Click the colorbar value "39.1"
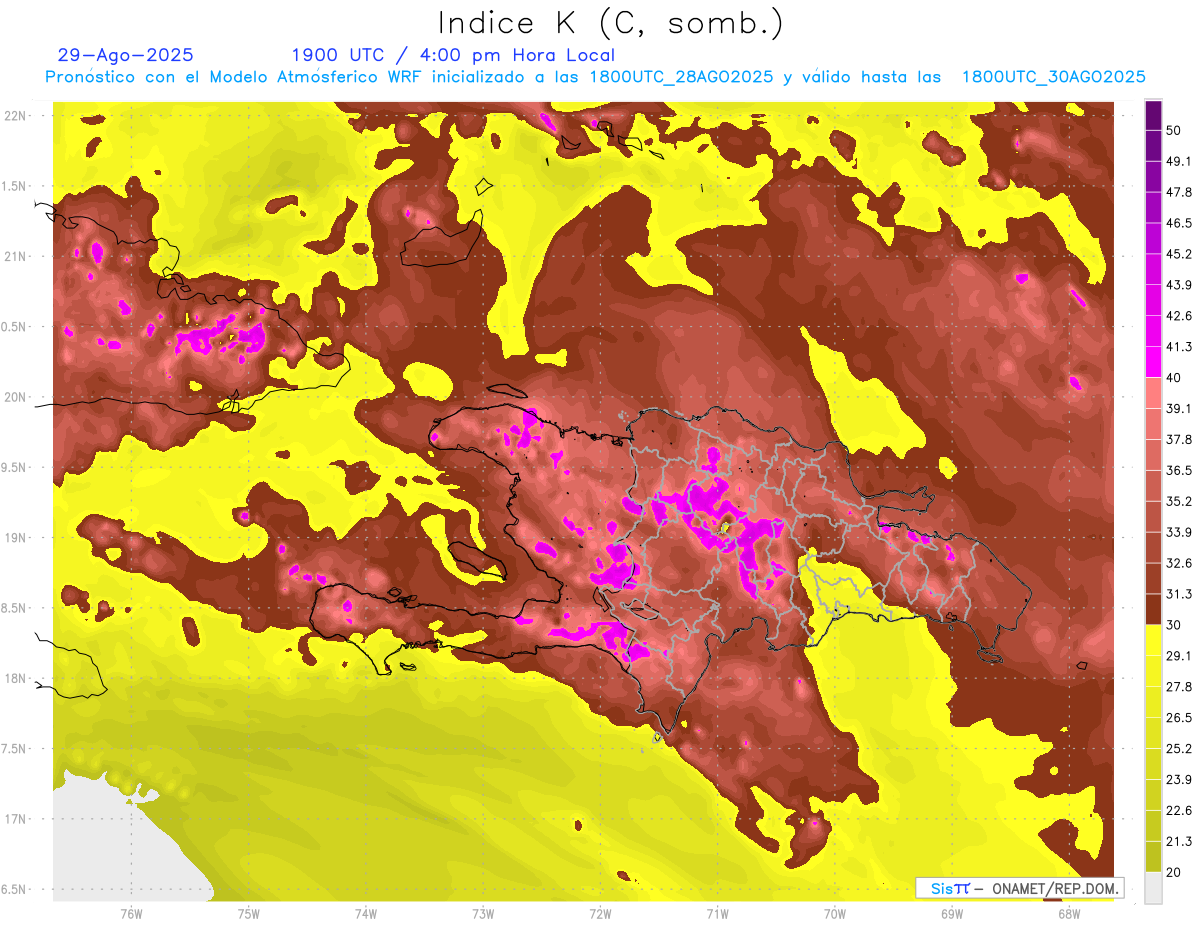 click(1179, 408)
